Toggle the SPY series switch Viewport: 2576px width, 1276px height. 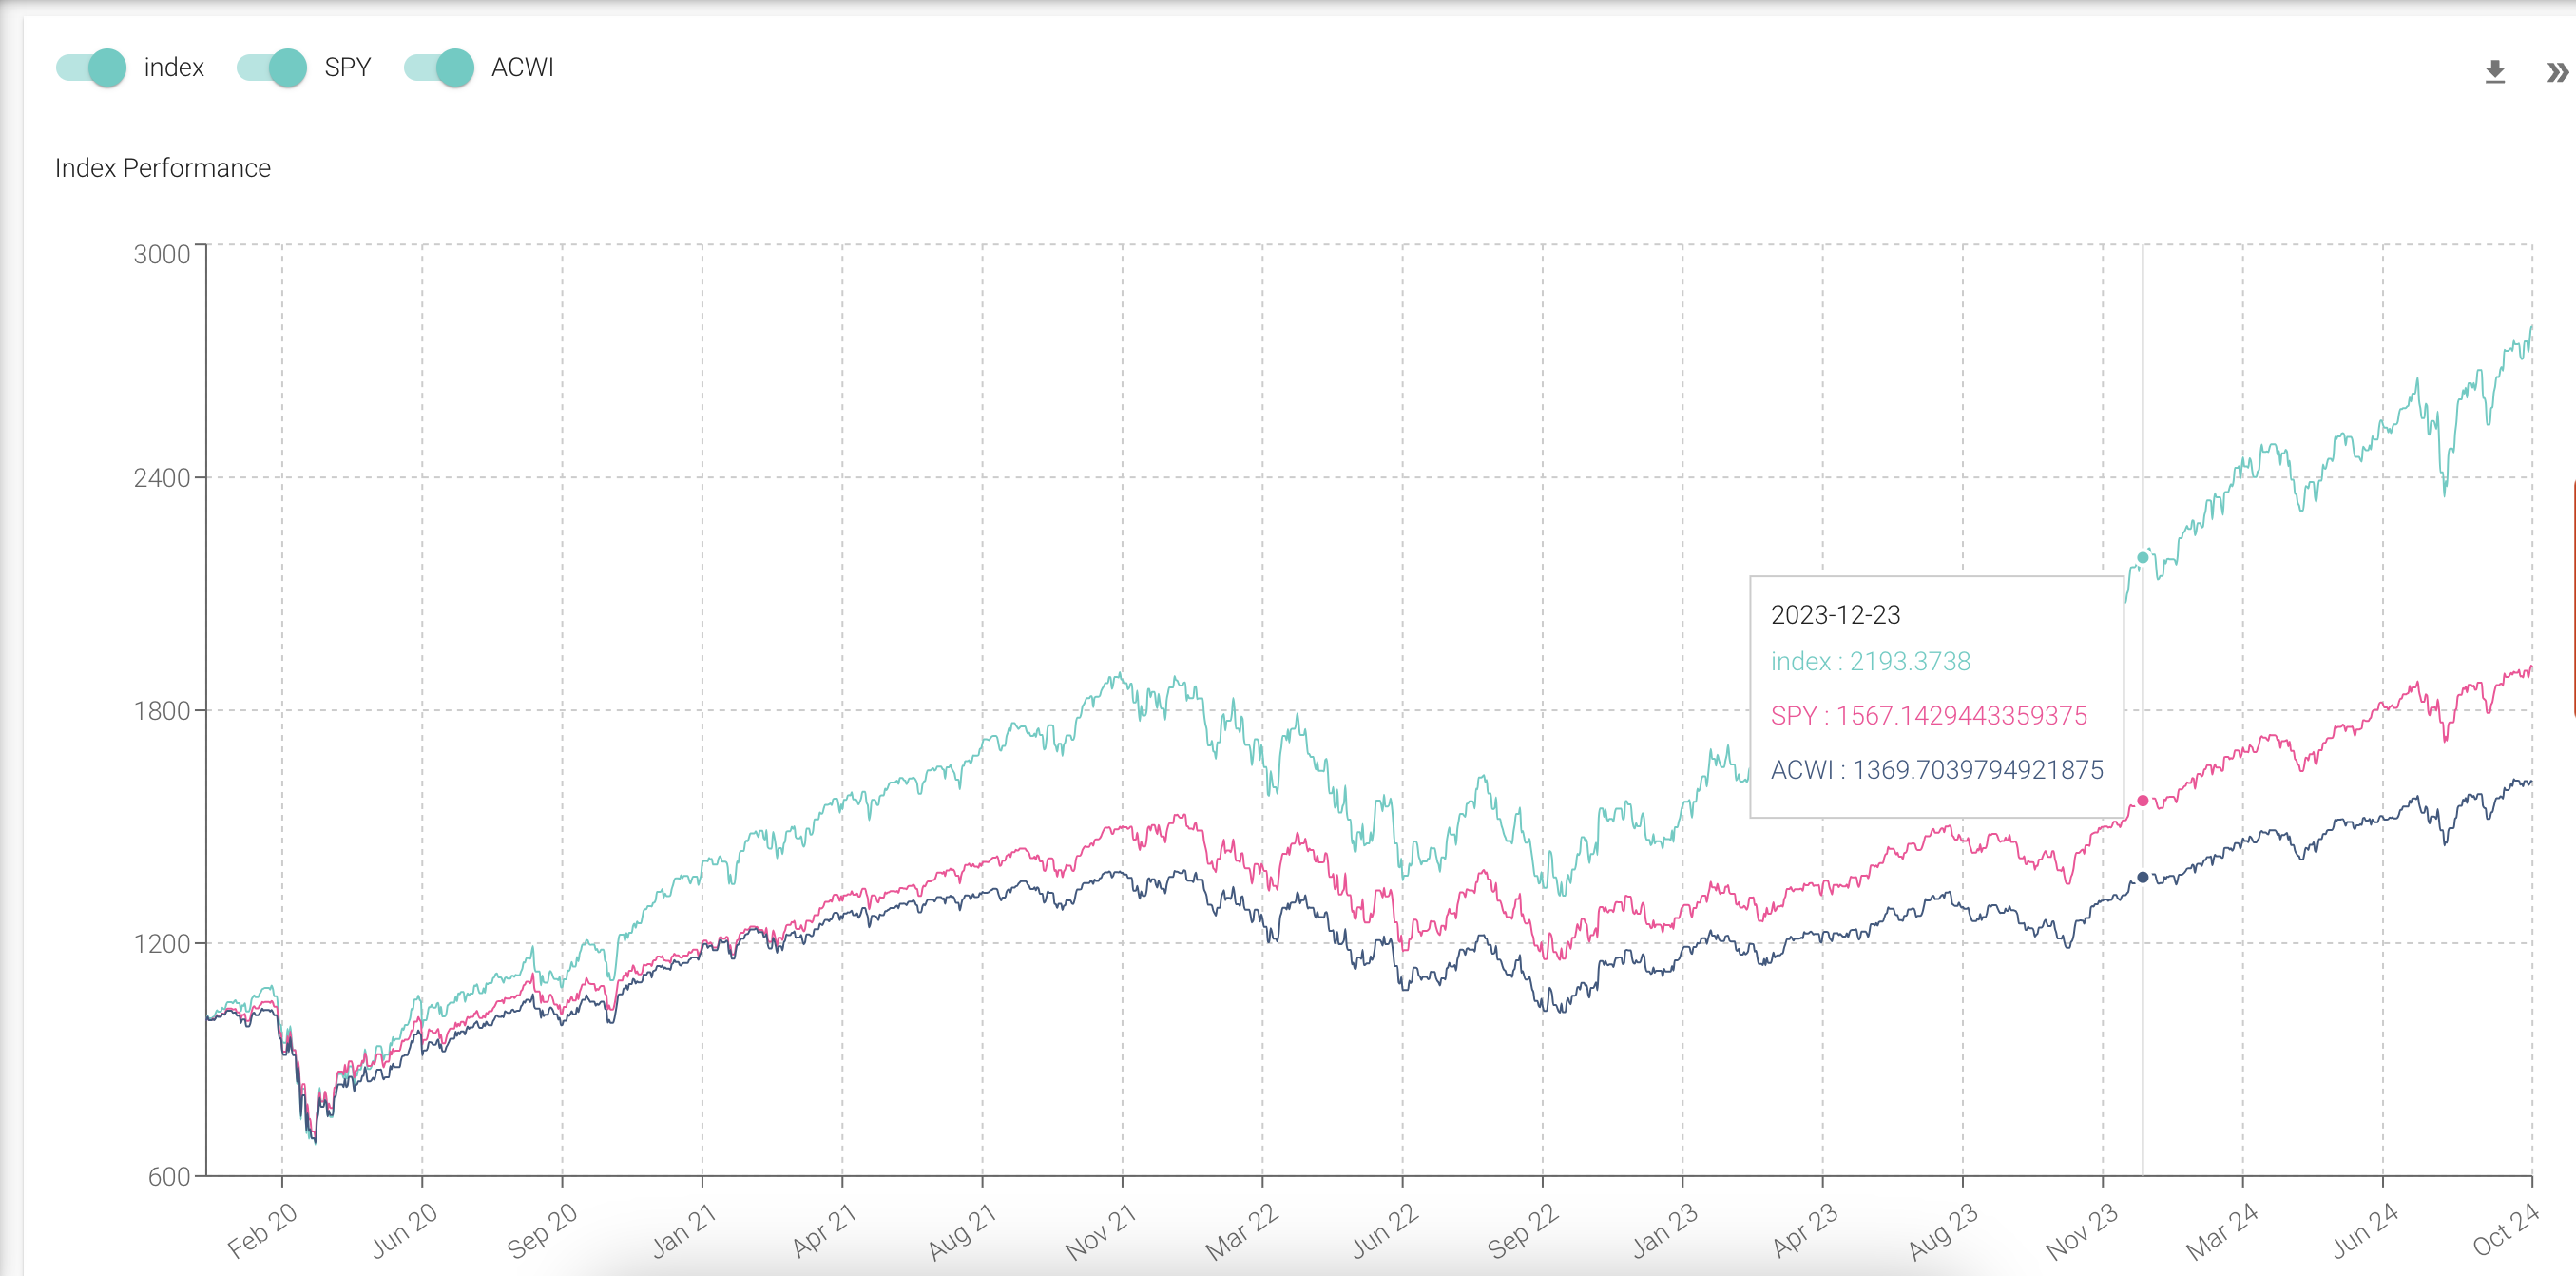(272, 68)
